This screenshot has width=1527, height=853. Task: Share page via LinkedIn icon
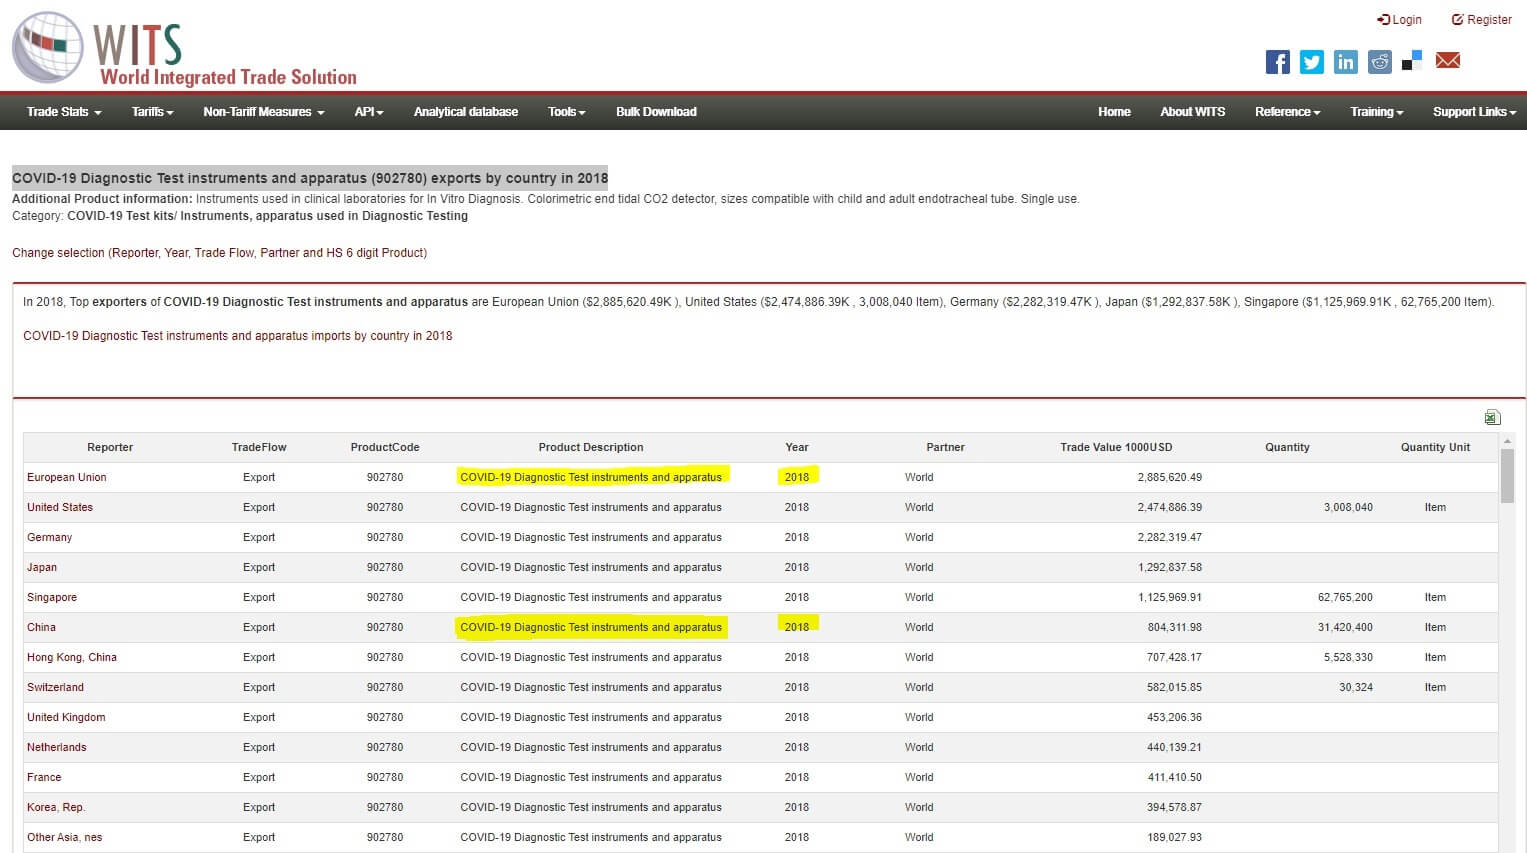point(1345,62)
